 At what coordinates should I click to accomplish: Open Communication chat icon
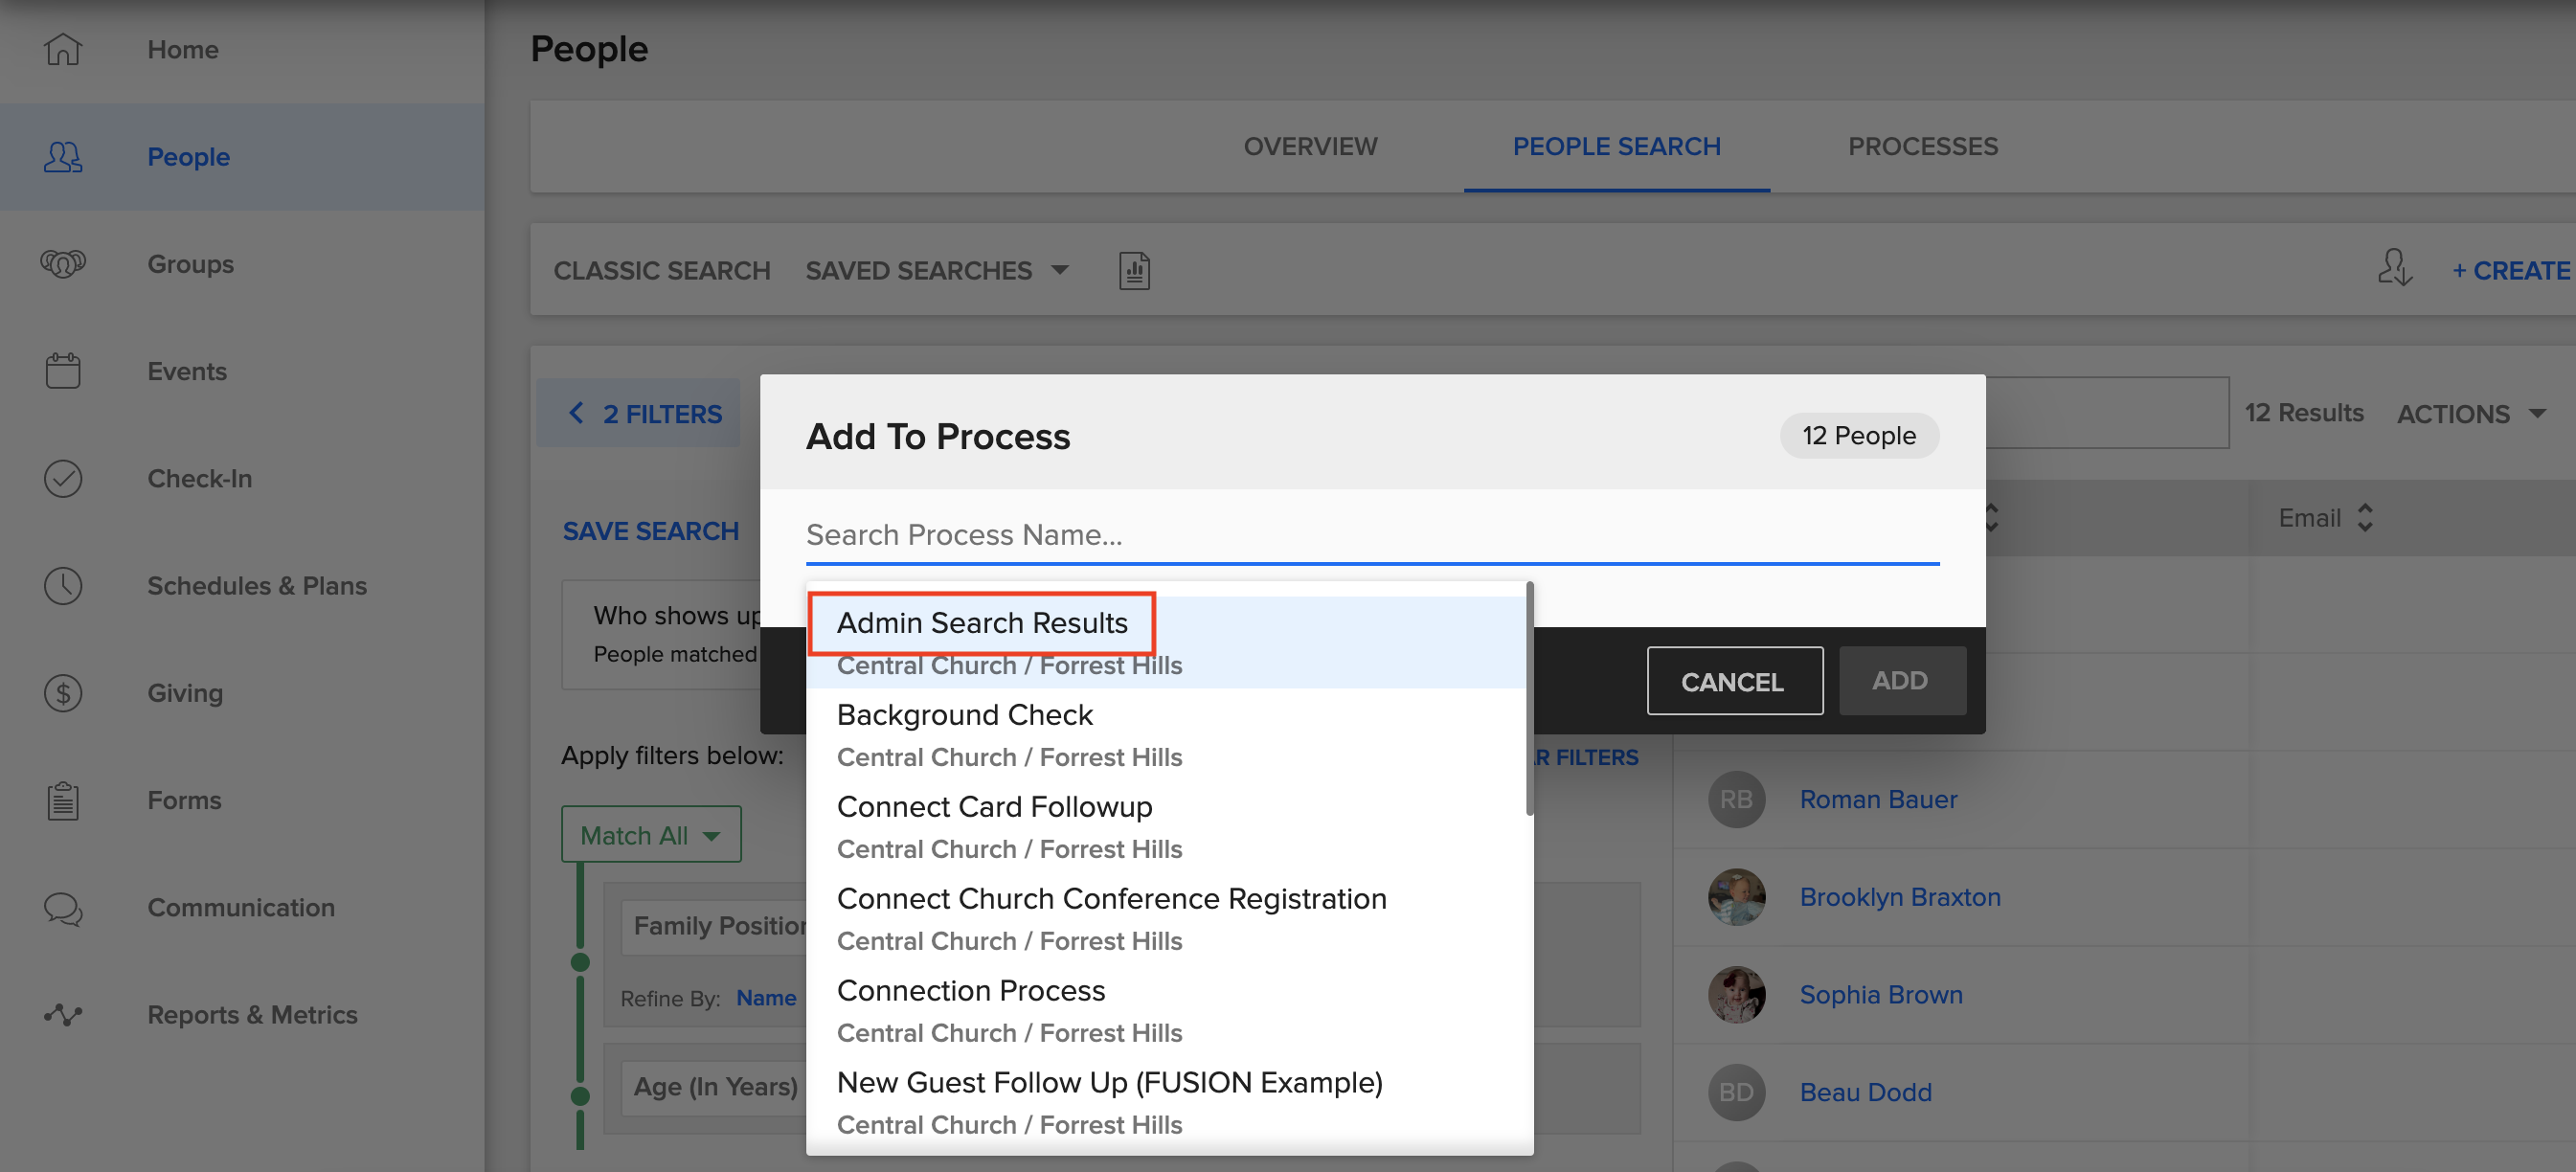coord(62,908)
